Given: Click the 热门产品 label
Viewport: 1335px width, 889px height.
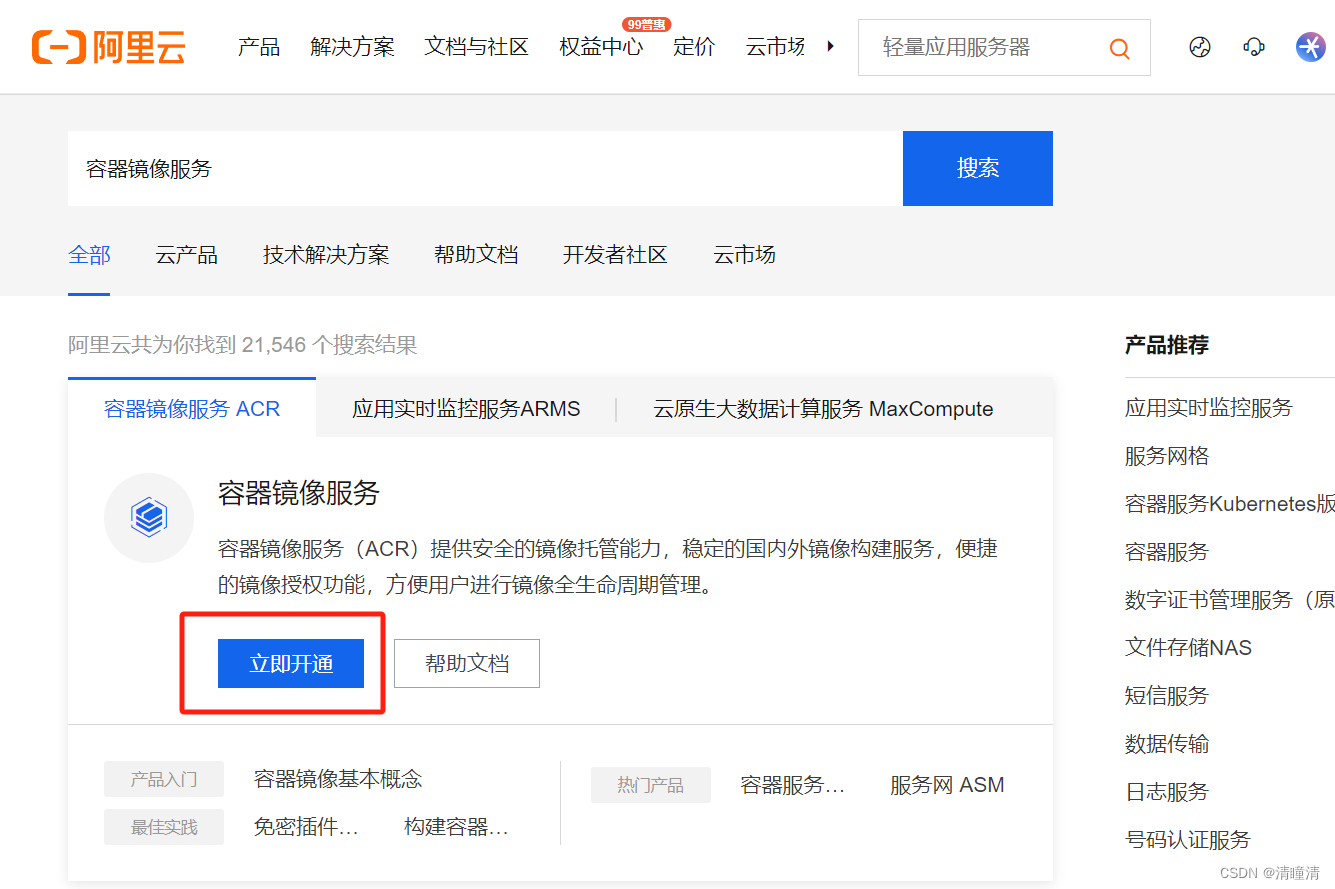Looking at the screenshot, I should (651, 785).
